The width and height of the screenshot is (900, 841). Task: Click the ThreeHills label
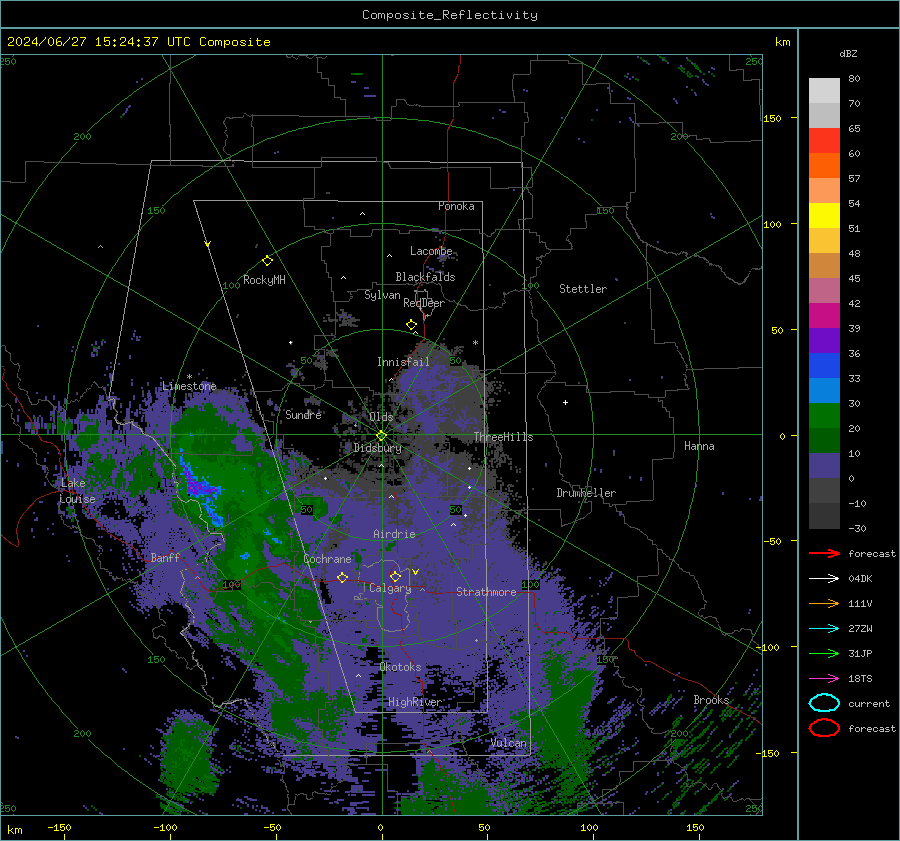503,437
